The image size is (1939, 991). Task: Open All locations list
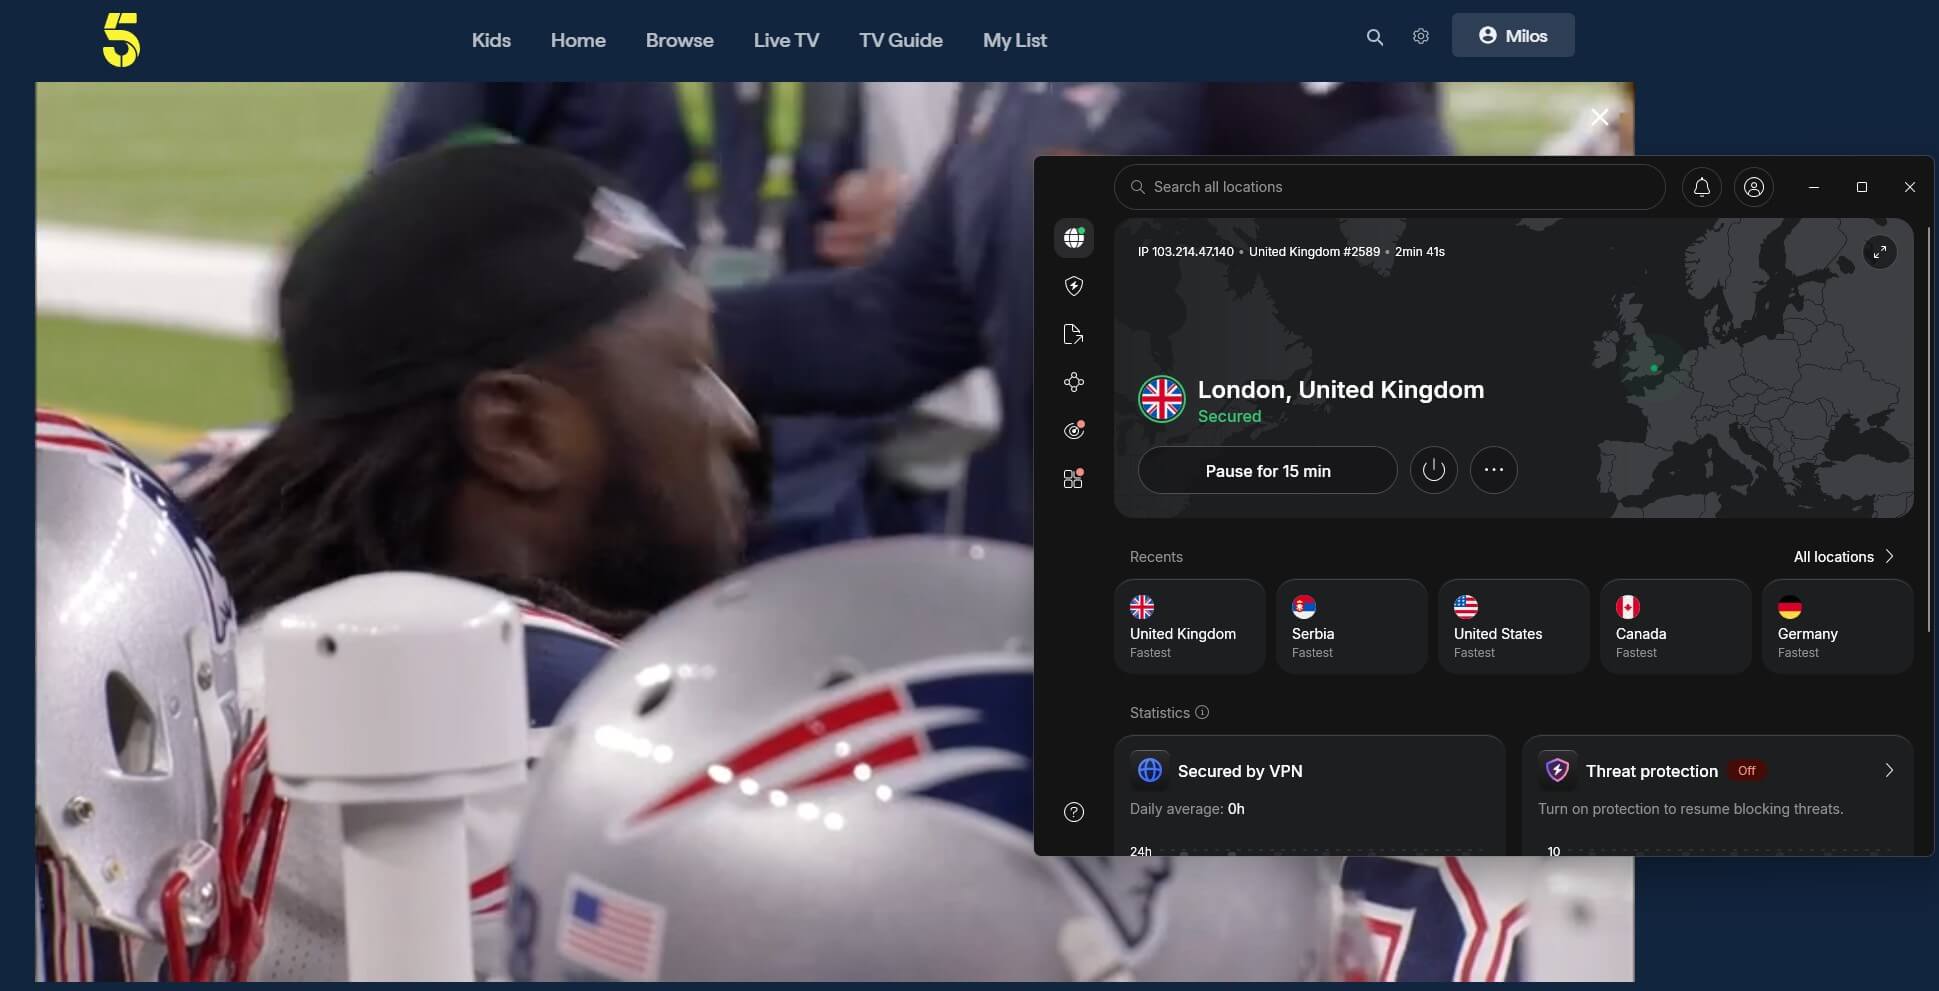pos(1844,557)
